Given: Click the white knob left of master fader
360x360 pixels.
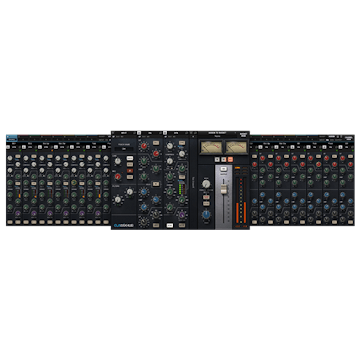Looking at the screenshot, I should [x=206, y=184].
